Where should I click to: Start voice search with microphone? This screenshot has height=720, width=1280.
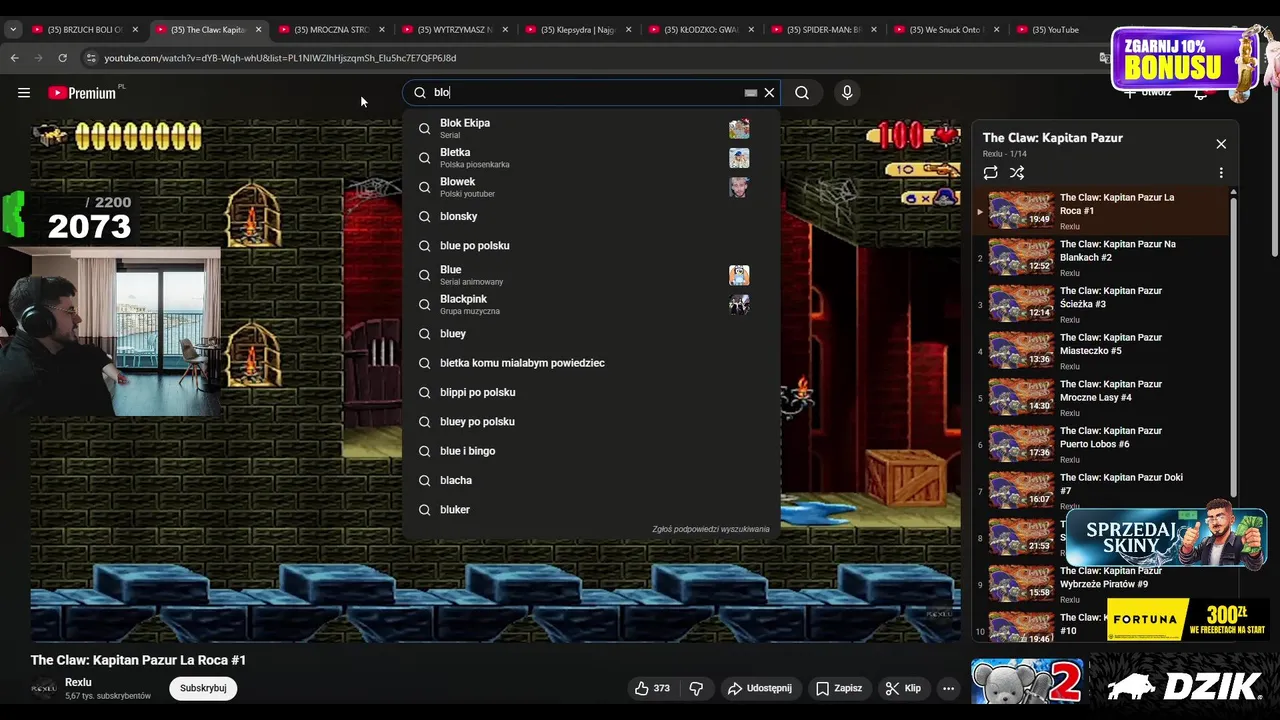(x=847, y=93)
